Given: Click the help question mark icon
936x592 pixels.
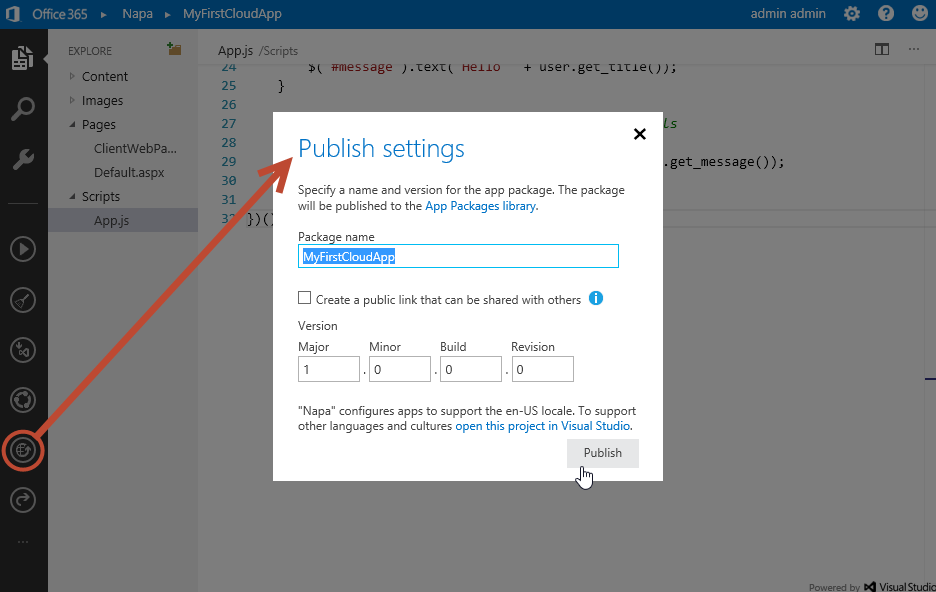Looking at the screenshot, I should coord(886,14).
